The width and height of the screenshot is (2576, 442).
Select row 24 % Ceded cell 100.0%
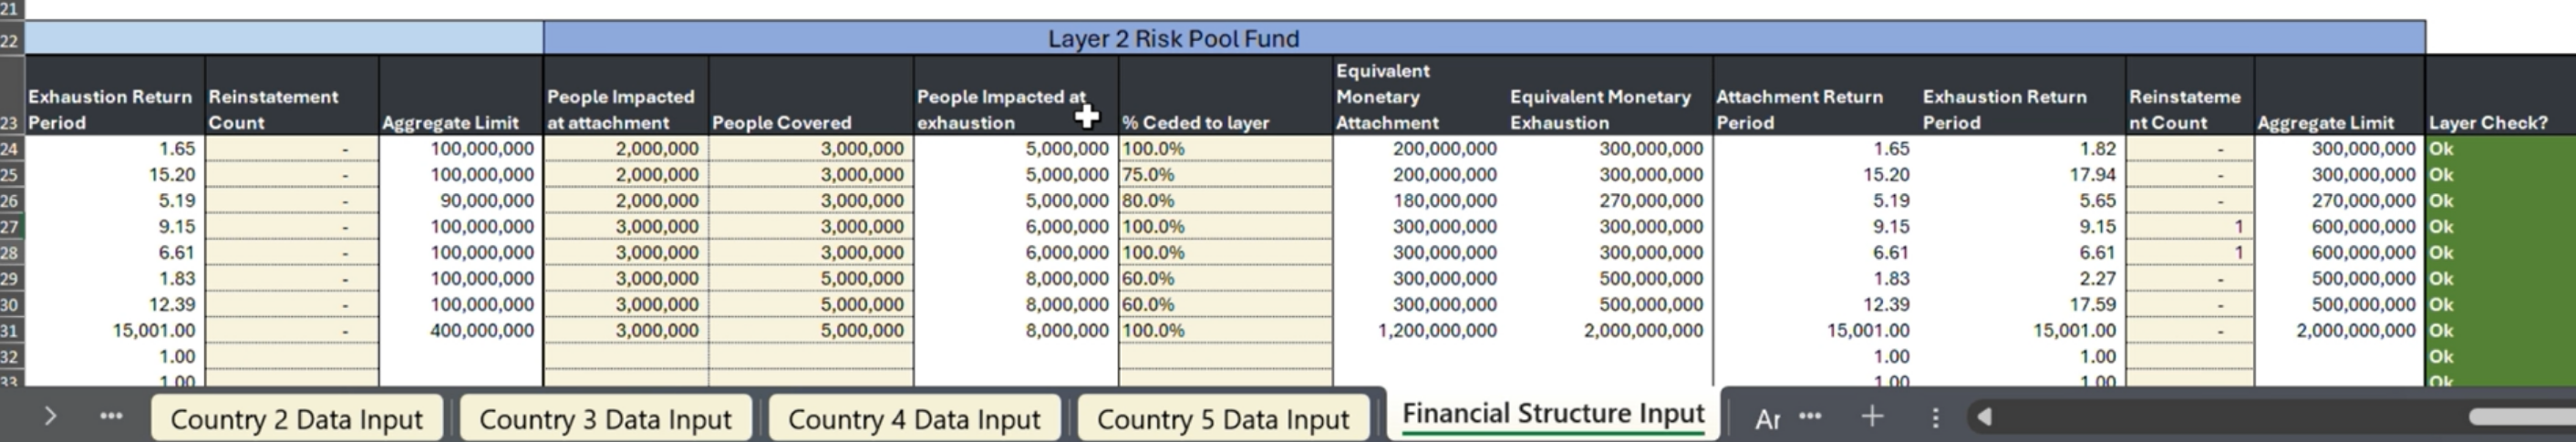coord(1225,148)
